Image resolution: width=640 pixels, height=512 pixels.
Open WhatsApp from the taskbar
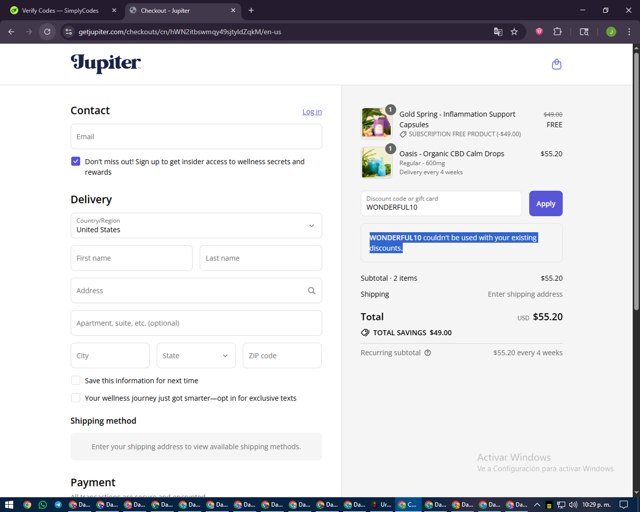tap(42, 505)
